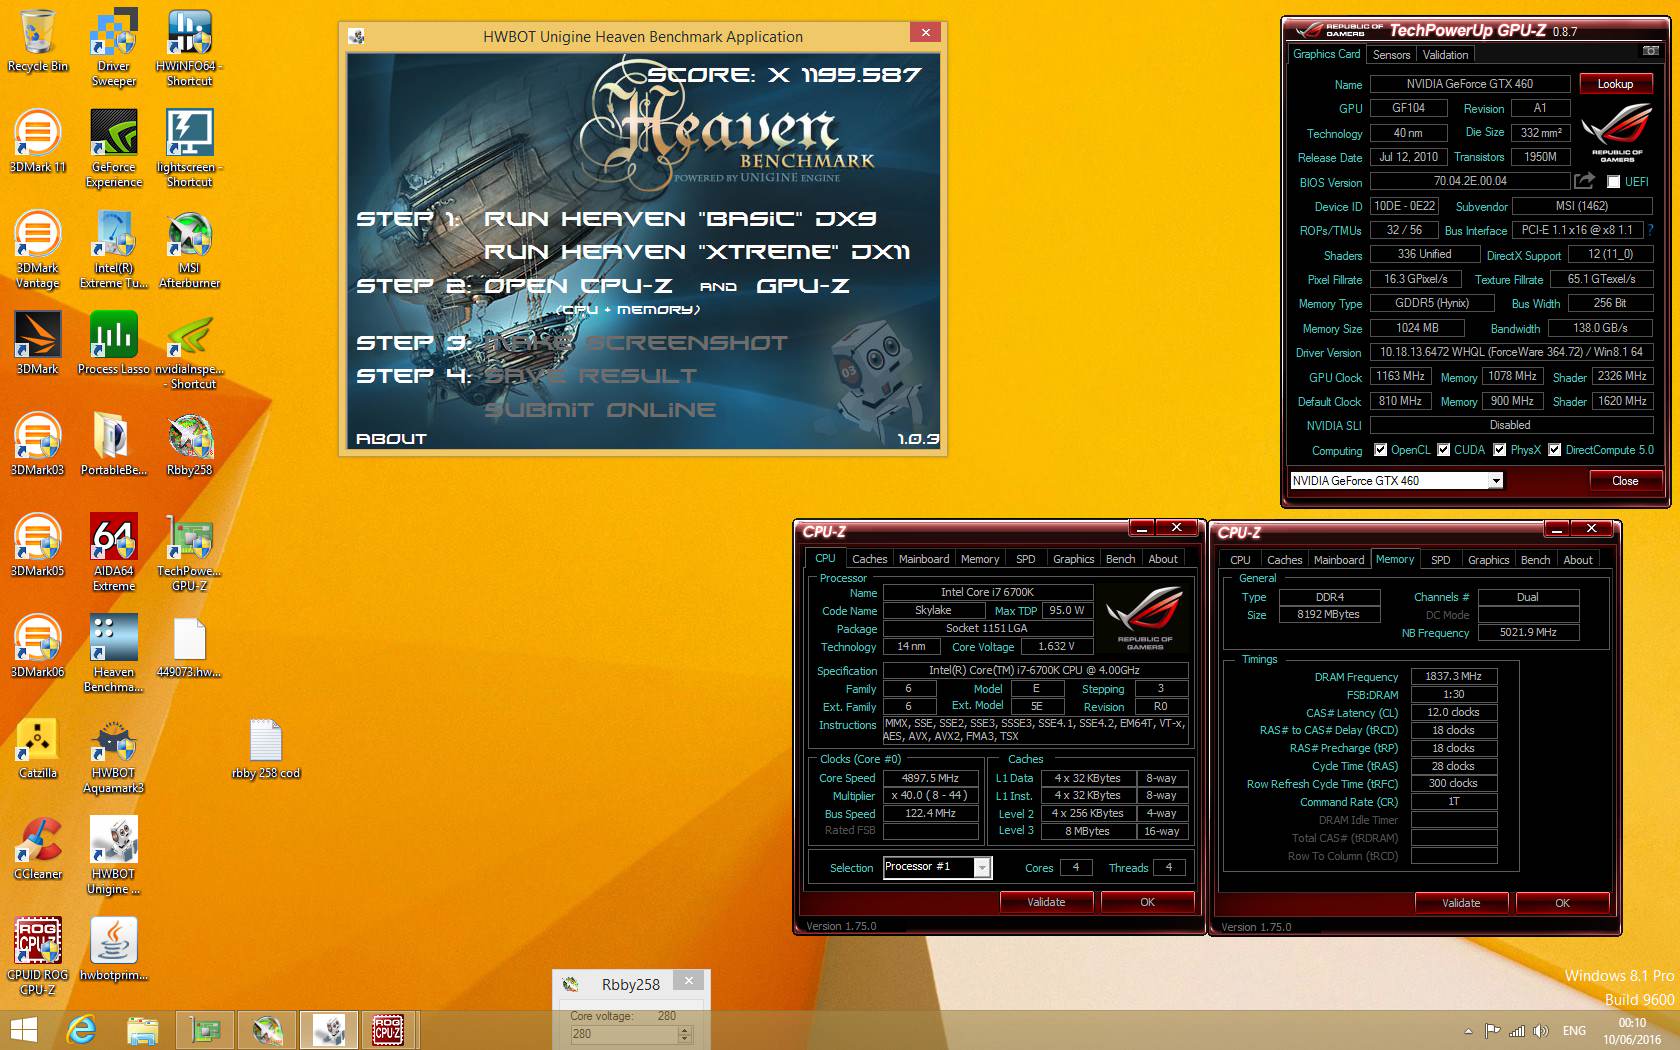This screenshot has height=1050, width=1680.
Task: Open PortableBe... folder icon
Action: click(114, 444)
